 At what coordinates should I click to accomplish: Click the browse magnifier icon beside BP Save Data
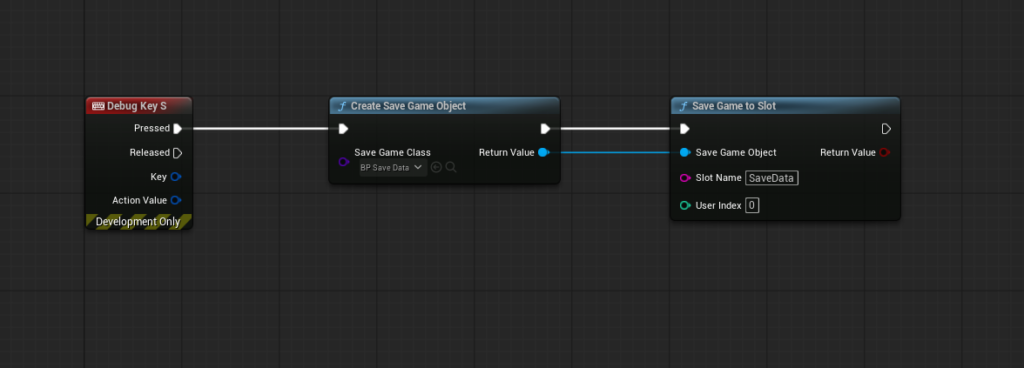(451, 167)
